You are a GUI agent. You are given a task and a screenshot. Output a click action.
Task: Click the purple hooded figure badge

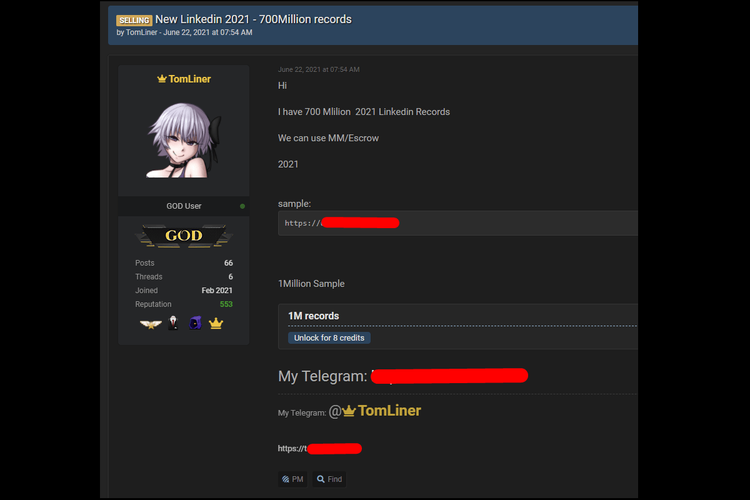(195, 323)
